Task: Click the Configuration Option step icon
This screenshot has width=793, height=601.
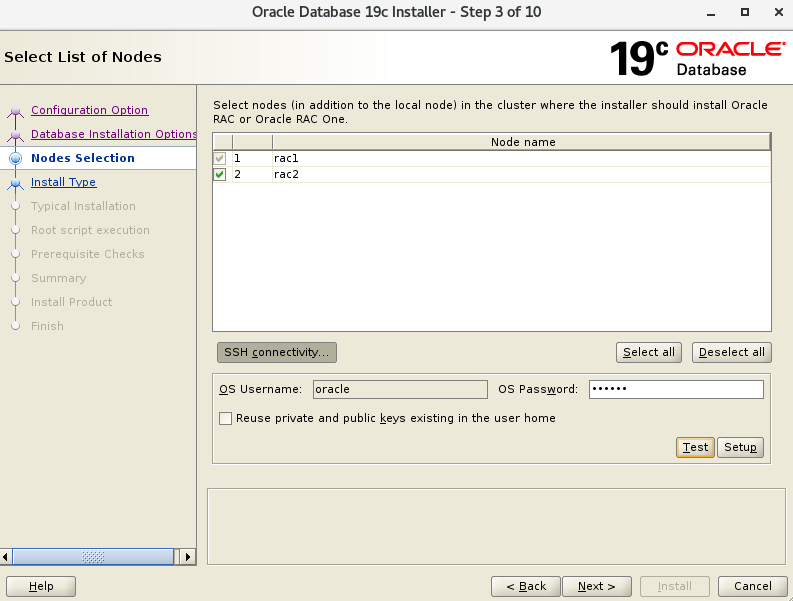Action: coord(15,112)
